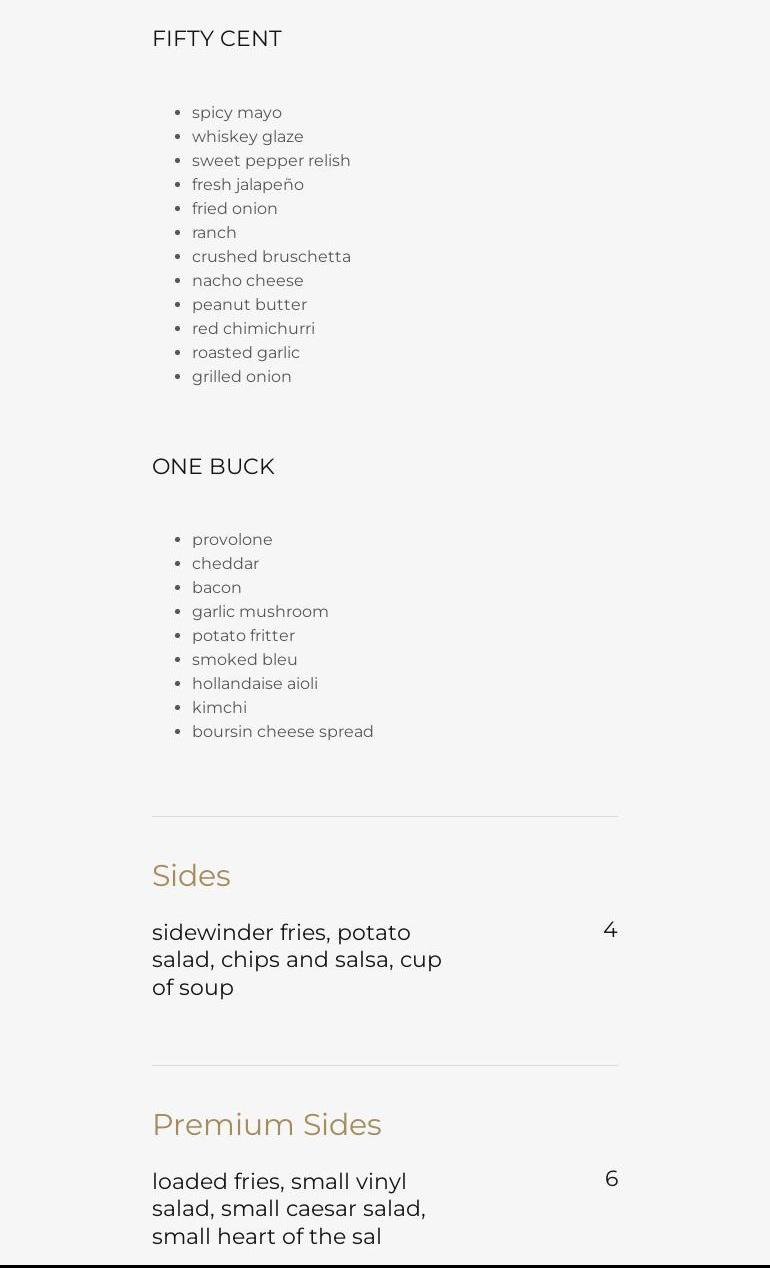Click the FIFTY CENT heading
Screen dimensions: 770x1268
click(x=216, y=39)
